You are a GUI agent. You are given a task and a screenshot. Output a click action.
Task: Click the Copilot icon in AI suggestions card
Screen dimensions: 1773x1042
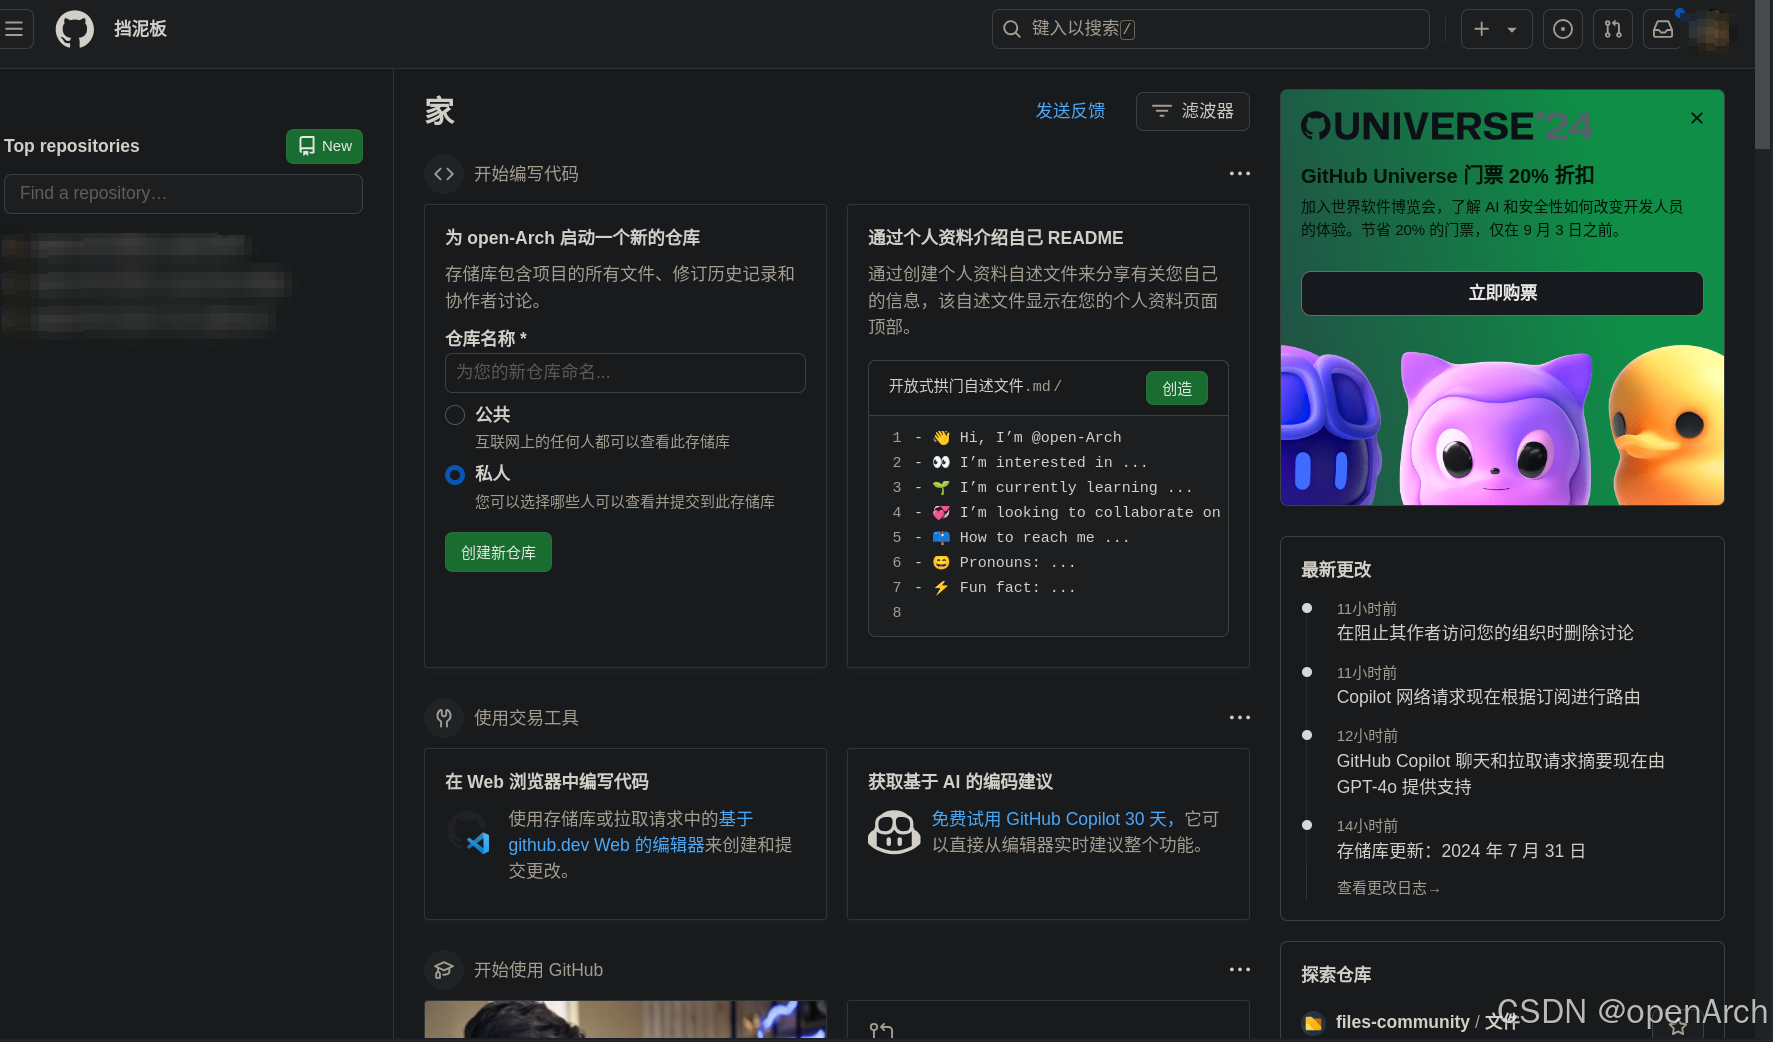894,832
